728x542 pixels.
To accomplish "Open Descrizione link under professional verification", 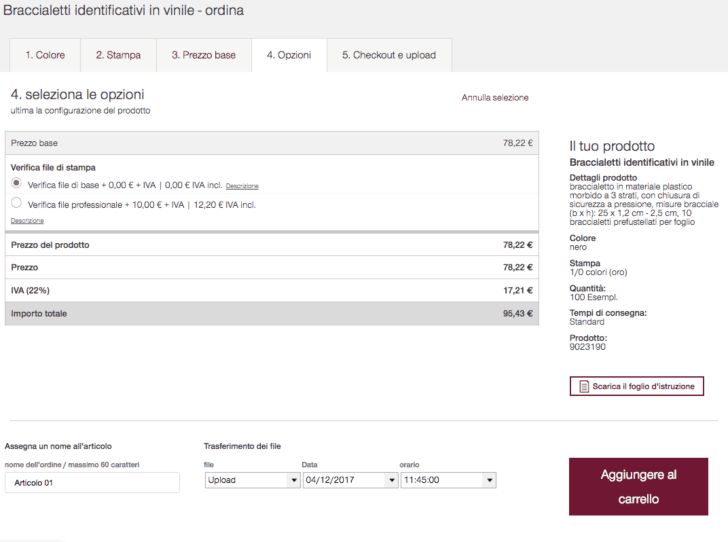I will [x=27, y=221].
